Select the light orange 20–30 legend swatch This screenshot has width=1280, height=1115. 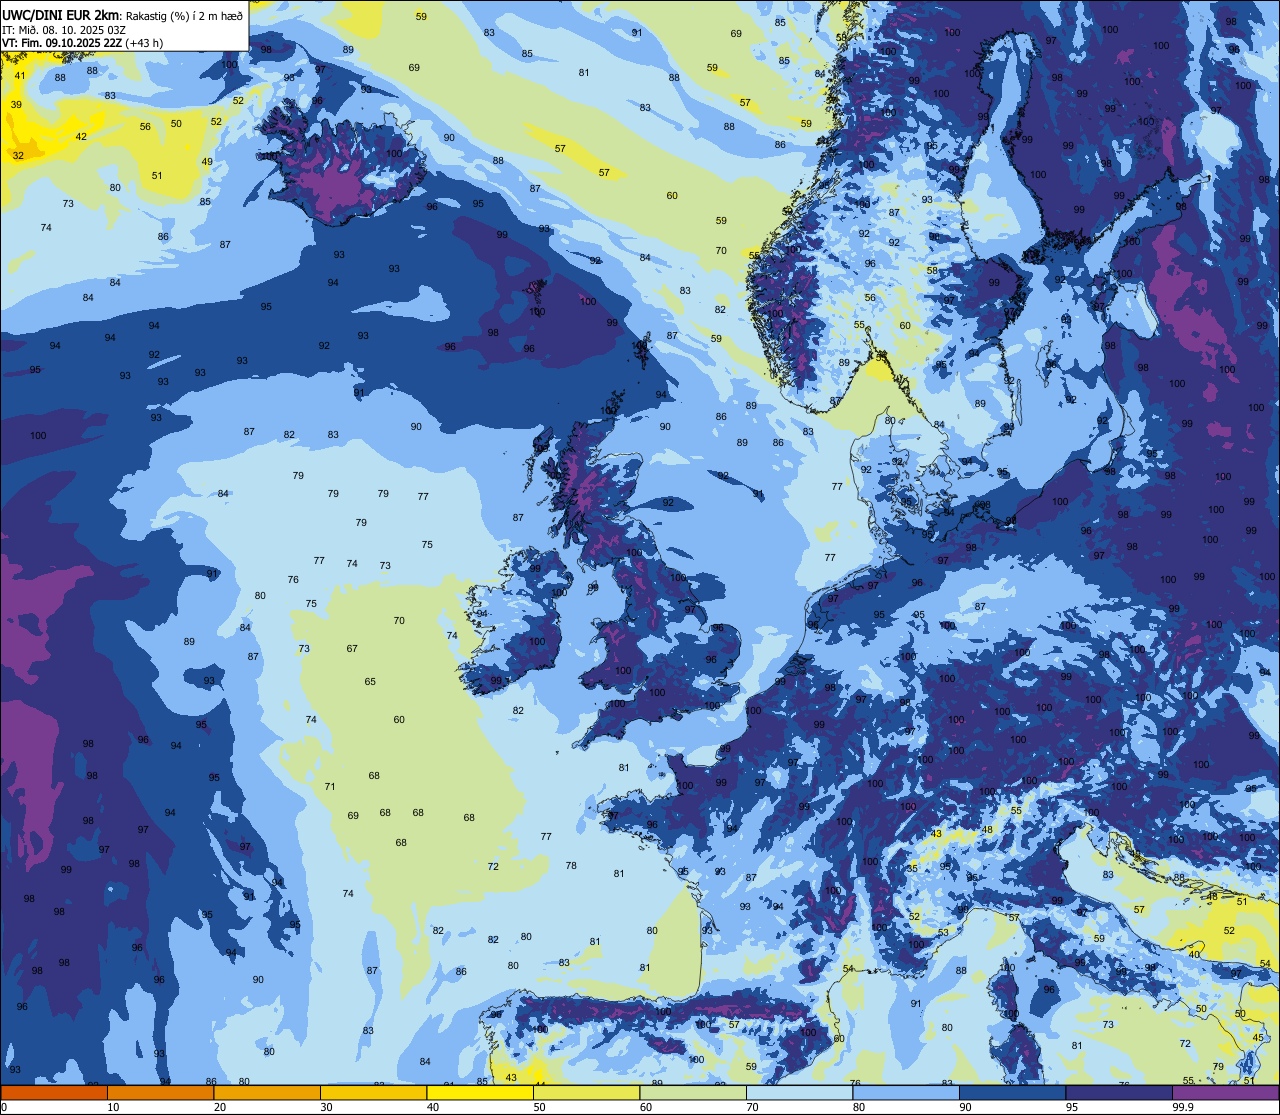[x=267, y=1092]
